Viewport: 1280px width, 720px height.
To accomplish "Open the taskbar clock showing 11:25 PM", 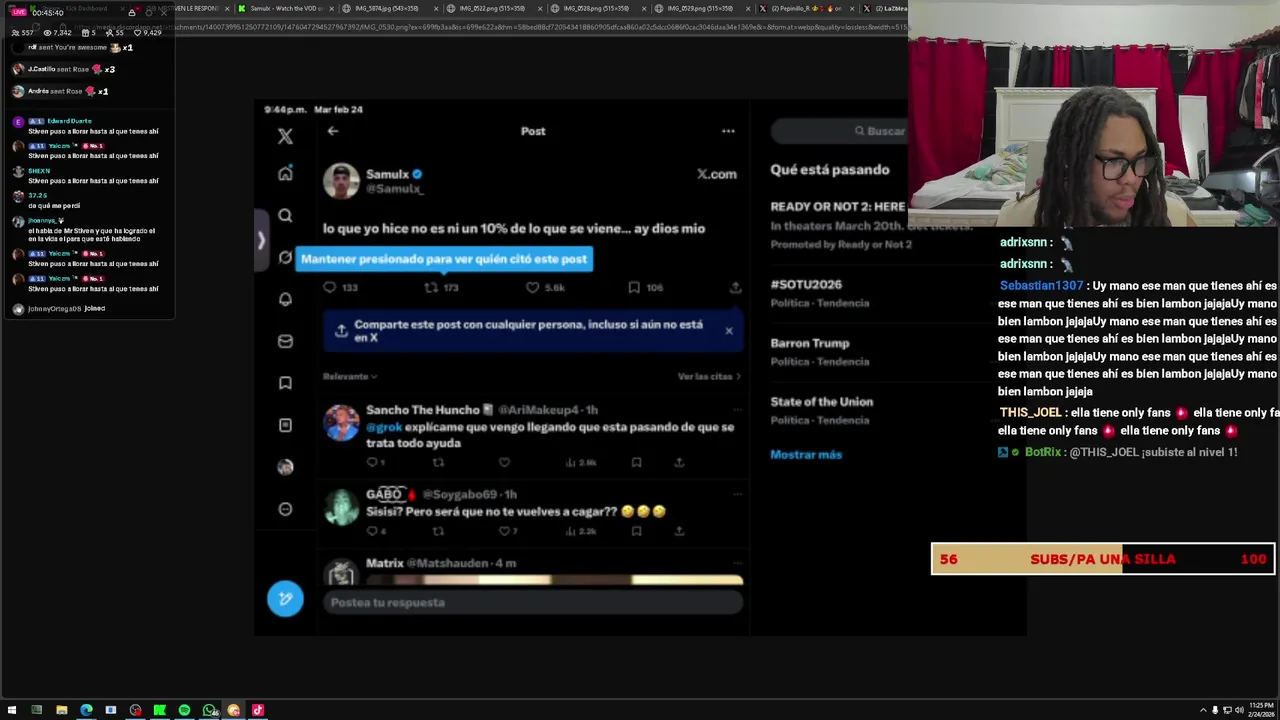I will [x=1260, y=710].
